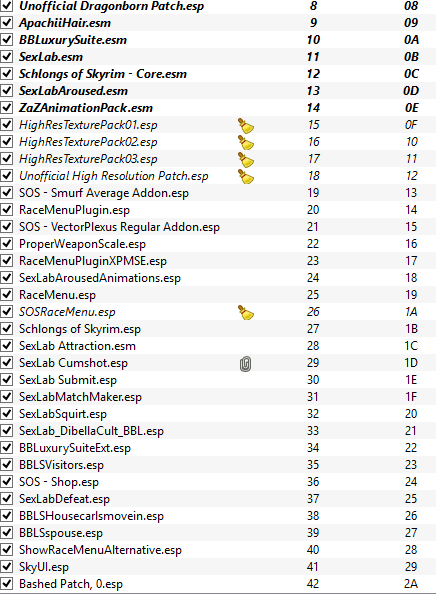
Task: Click broom icon beside HighResTexturePack03.esp
Action: coord(246,160)
